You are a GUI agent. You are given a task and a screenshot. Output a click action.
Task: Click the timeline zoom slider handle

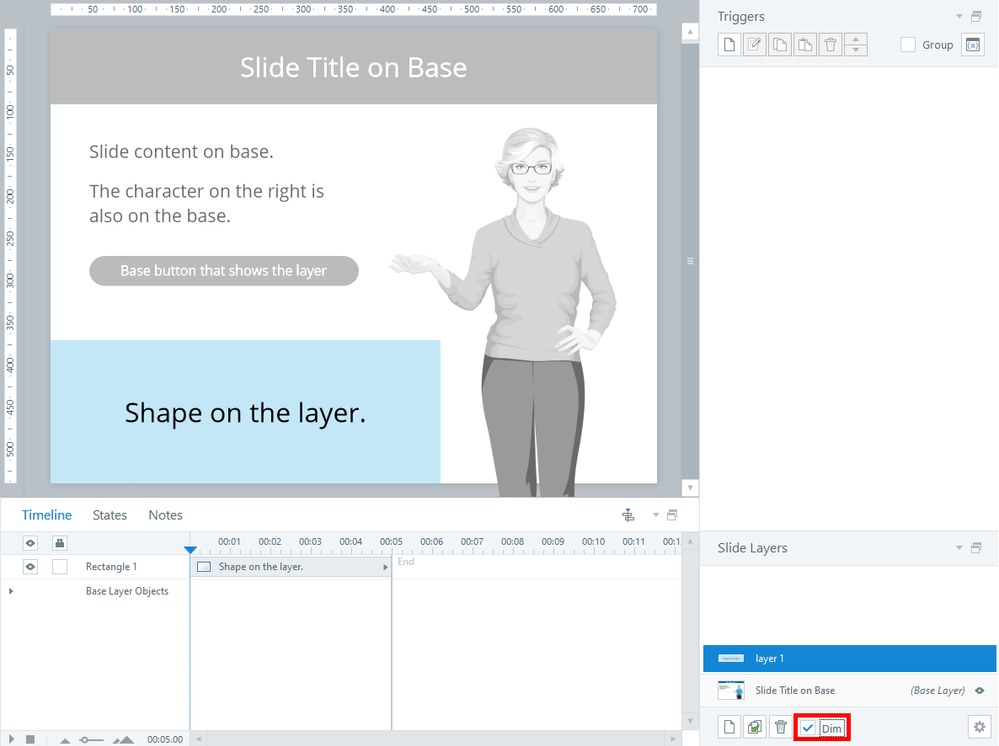click(84, 740)
